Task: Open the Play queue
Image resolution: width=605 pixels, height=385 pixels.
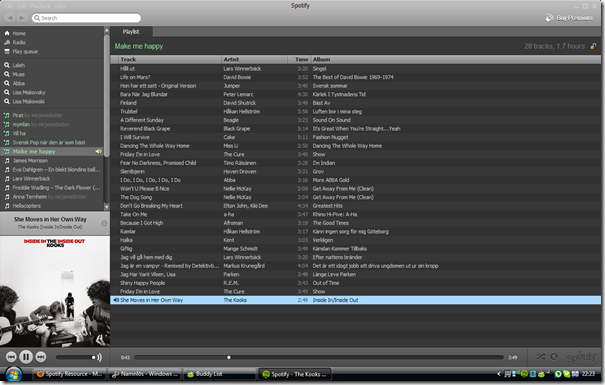Action: click(x=25, y=52)
